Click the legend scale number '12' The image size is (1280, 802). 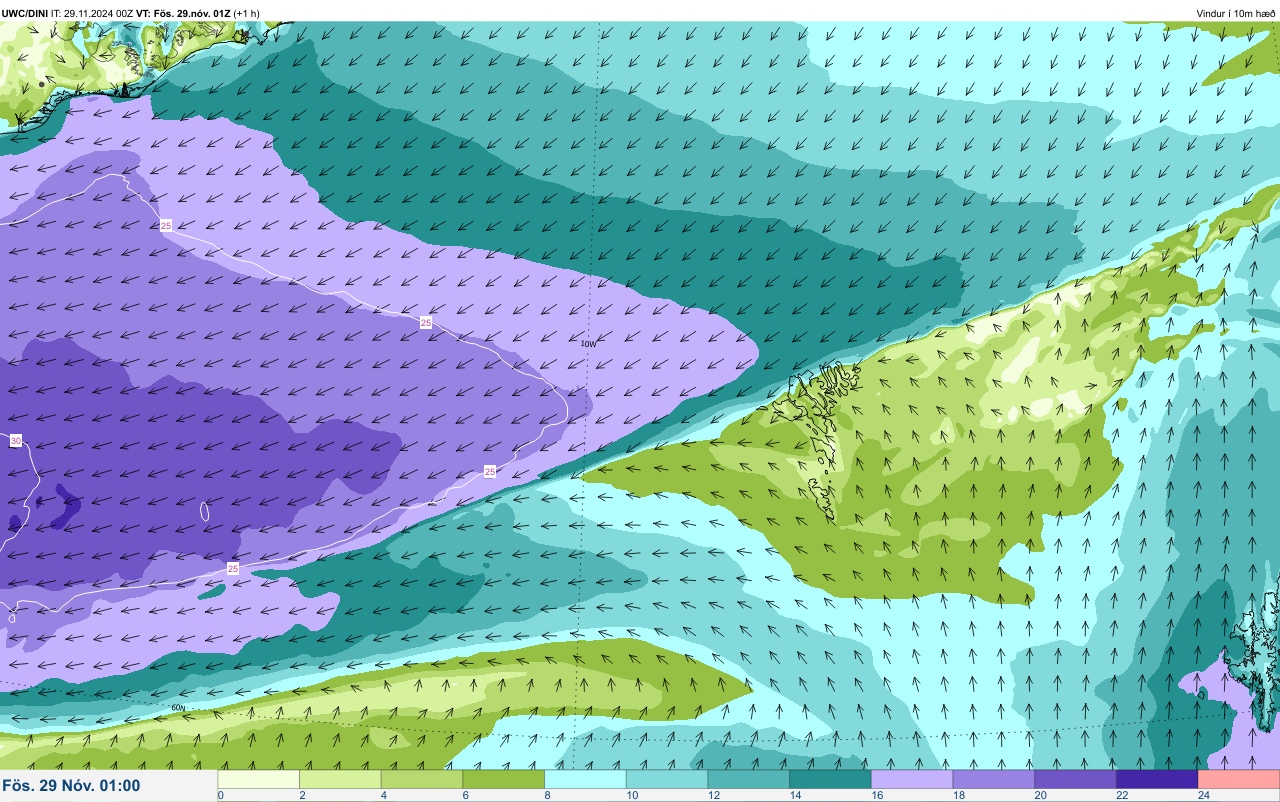[712, 796]
